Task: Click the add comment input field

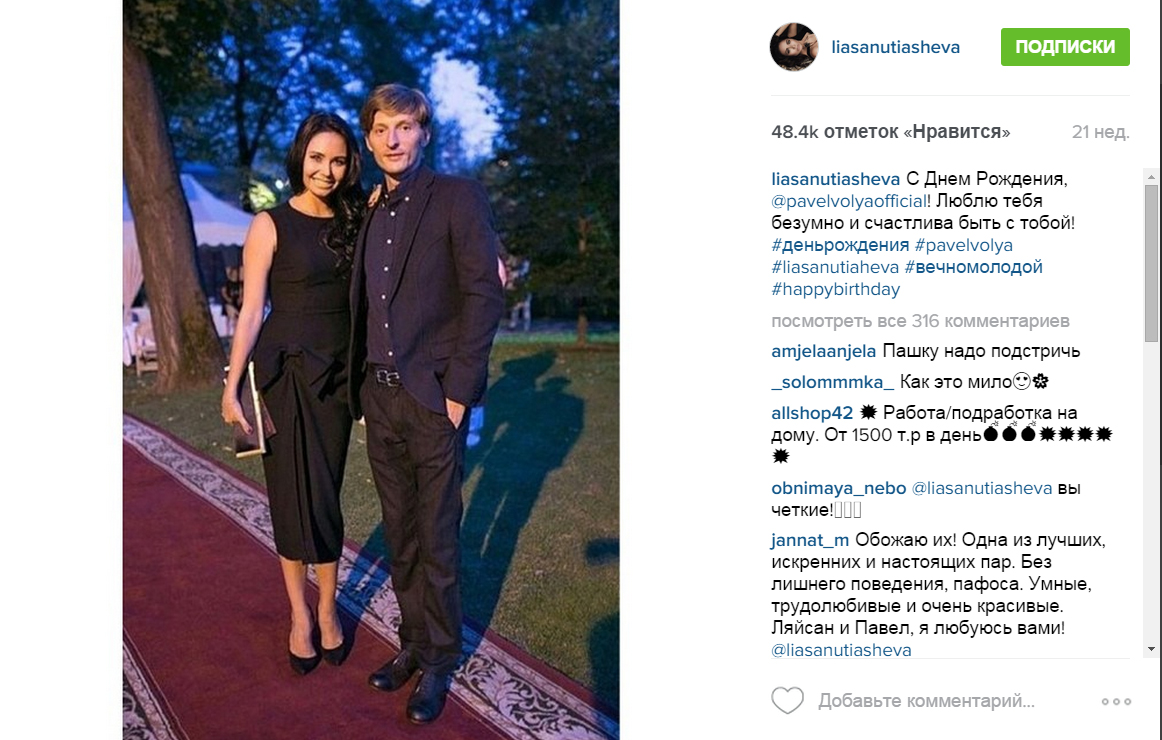Action: tap(926, 701)
